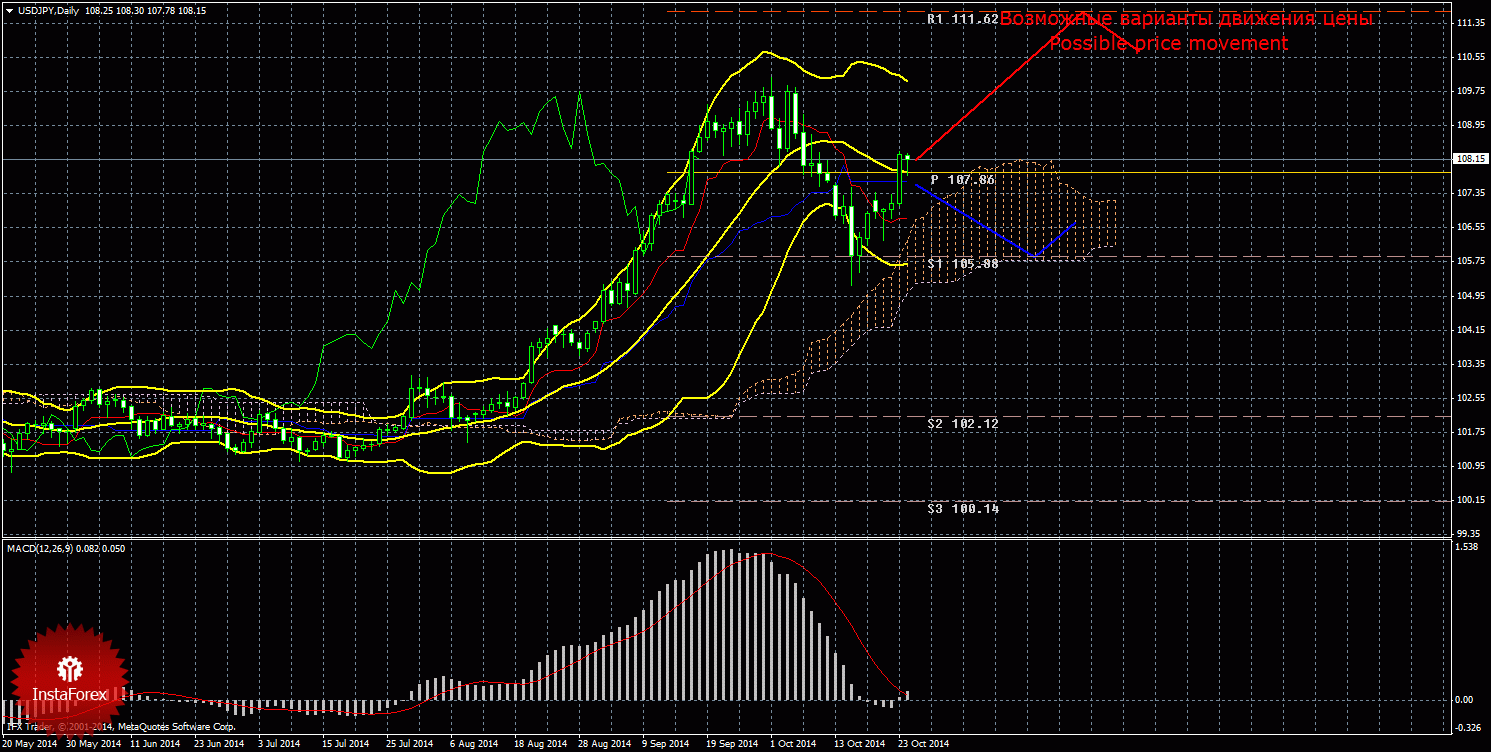This screenshot has height=752, width=1491.
Task: Click the S2 102.12 support label
Action: 962,424
